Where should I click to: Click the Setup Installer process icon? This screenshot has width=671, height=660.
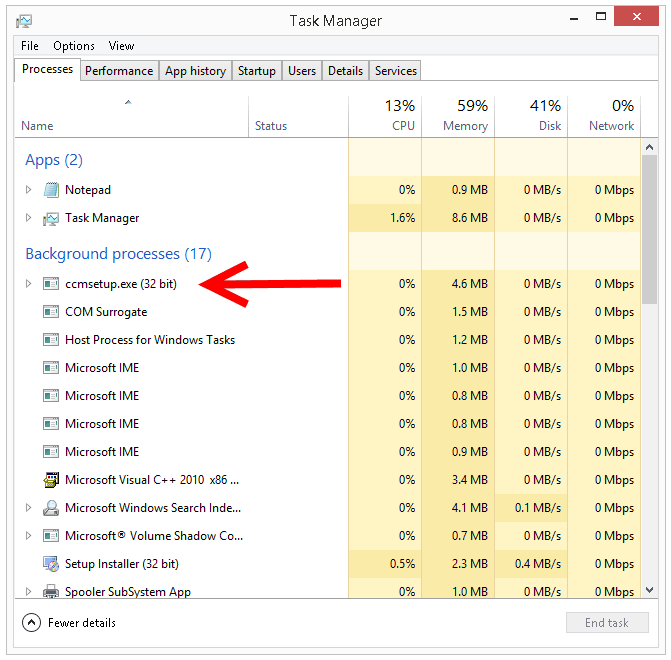(x=51, y=564)
